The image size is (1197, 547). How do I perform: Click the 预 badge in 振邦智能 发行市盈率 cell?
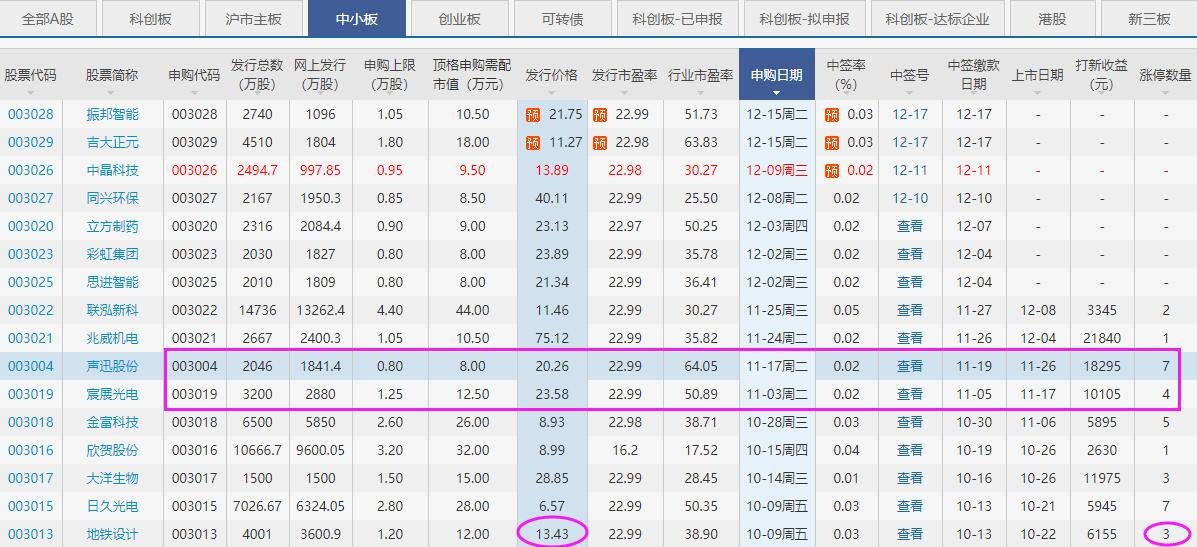[599, 114]
